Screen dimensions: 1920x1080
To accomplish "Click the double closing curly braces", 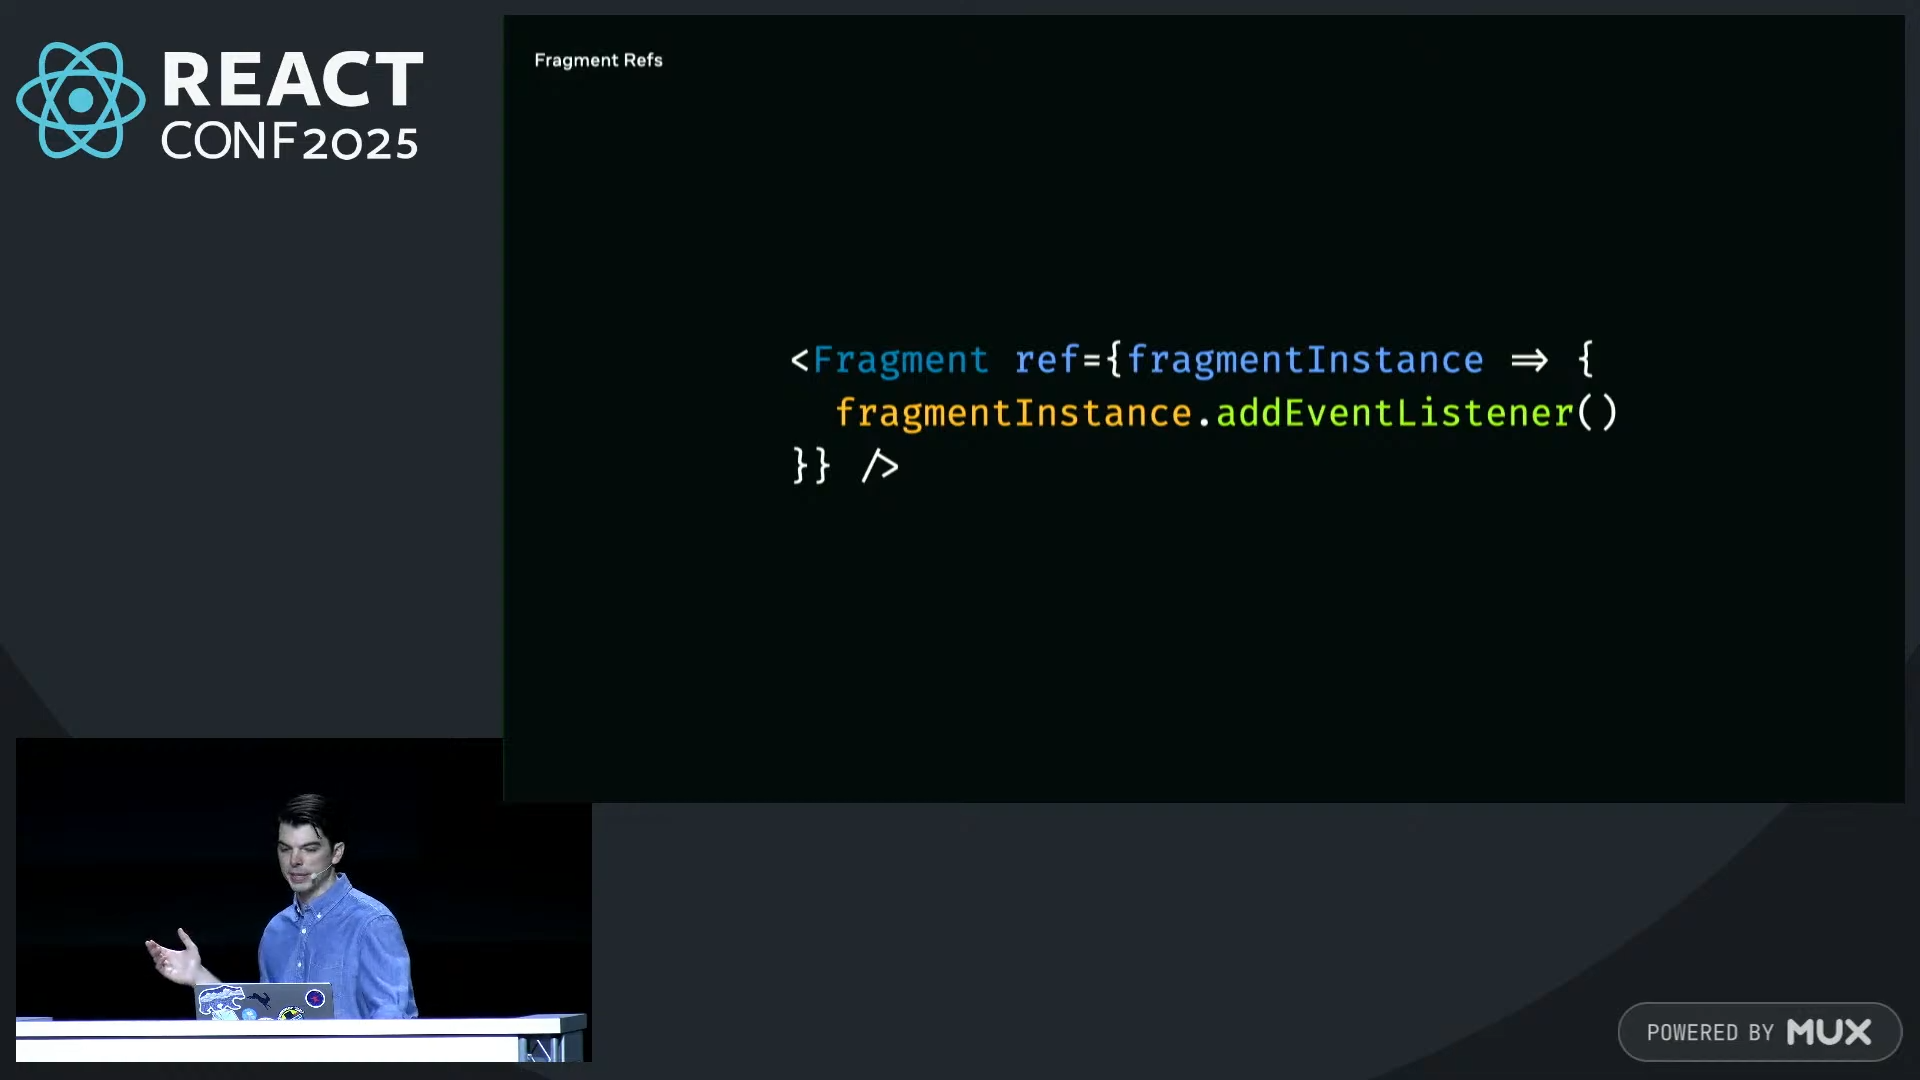I will pyautogui.click(x=811, y=466).
